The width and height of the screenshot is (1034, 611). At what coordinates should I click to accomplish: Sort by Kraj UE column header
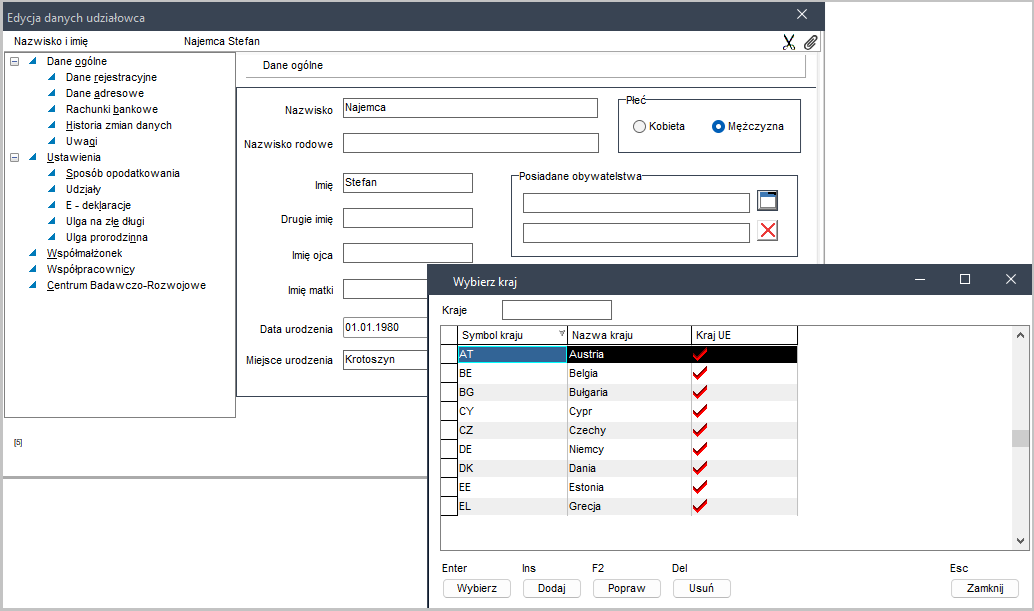pos(745,335)
